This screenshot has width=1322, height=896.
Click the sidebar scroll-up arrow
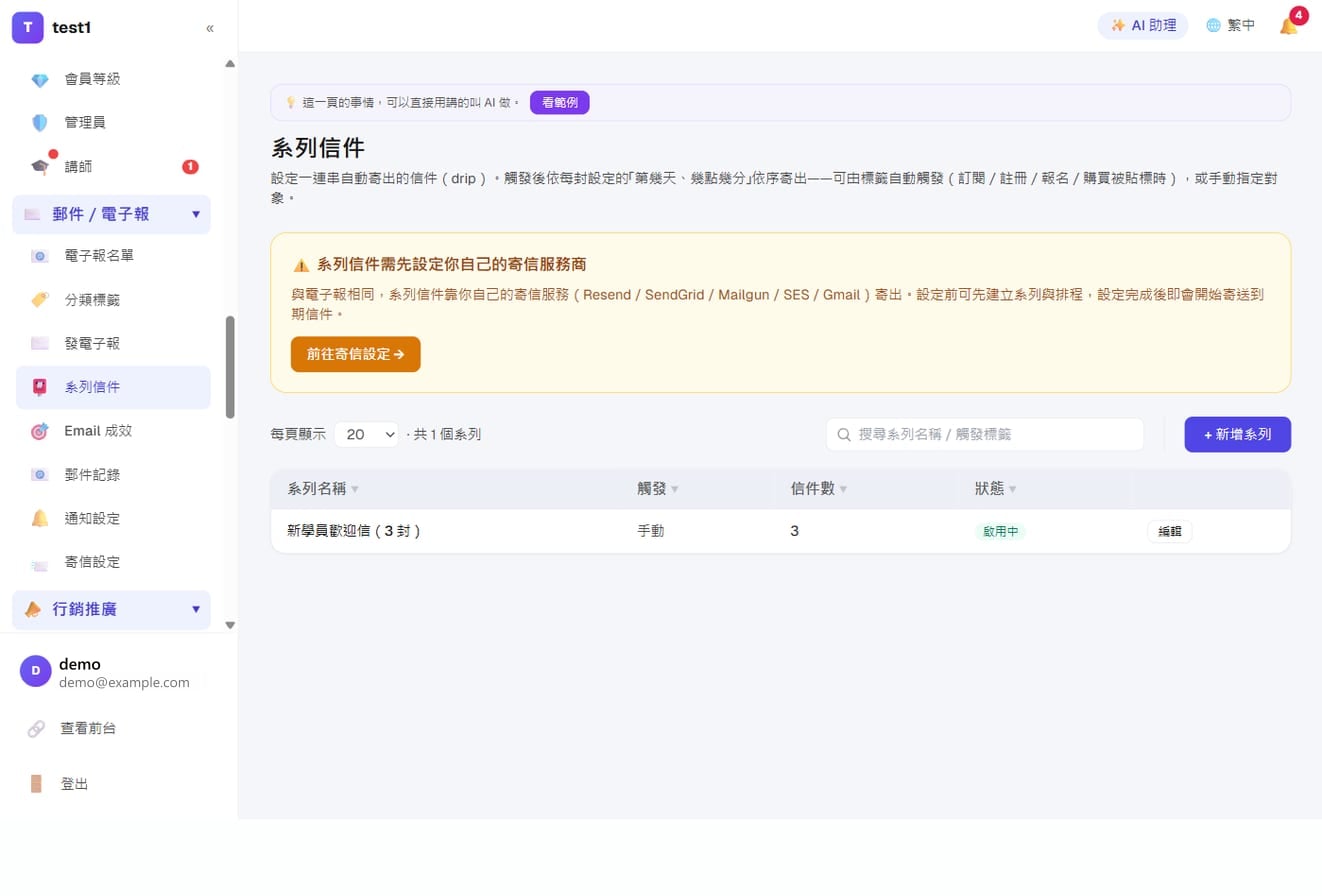point(230,64)
